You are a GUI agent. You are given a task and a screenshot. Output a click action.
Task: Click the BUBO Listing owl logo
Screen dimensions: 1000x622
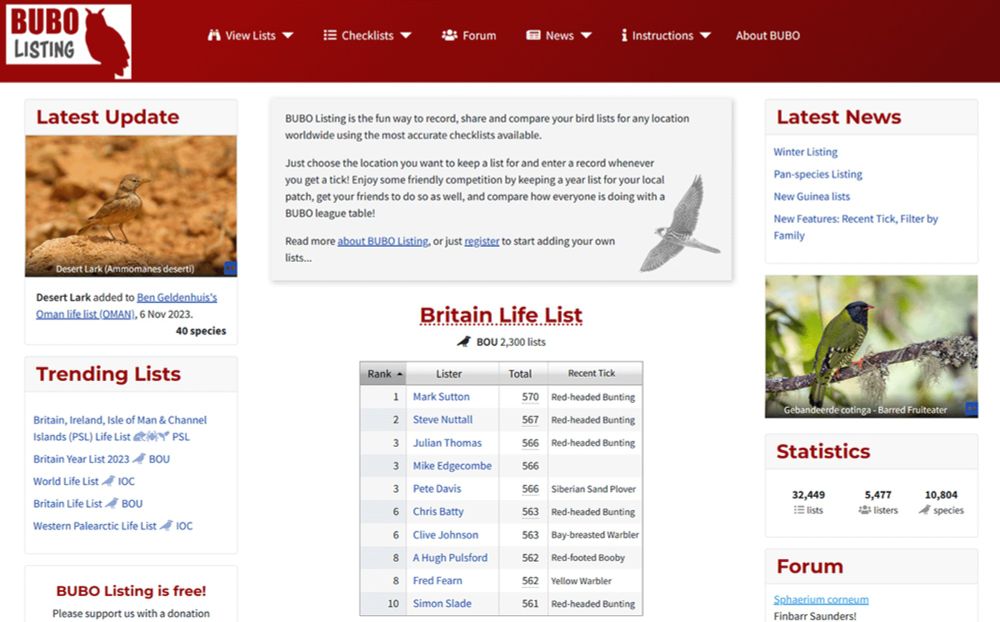pyautogui.click(x=69, y=41)
